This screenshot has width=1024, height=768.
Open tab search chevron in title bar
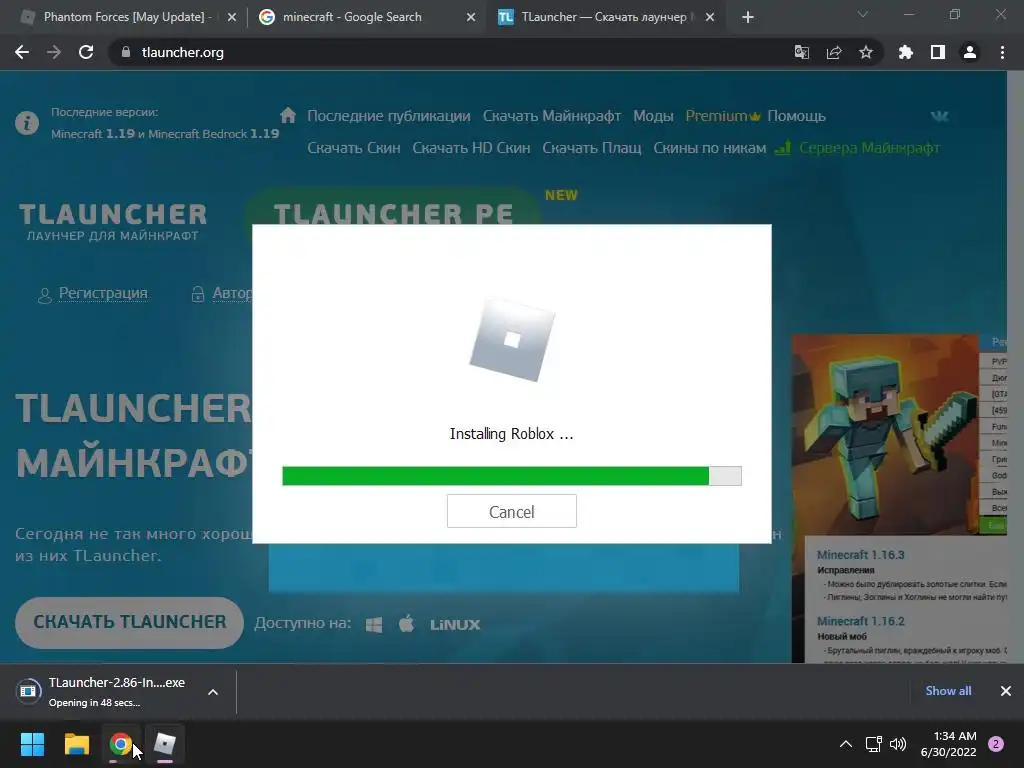click(x=863, y=14)
